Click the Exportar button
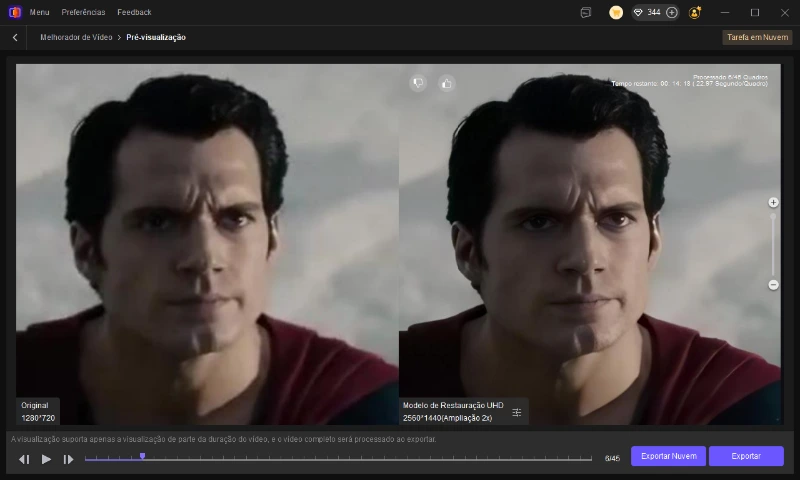Screen dimensions: 800x480 [x=746, y=456]
